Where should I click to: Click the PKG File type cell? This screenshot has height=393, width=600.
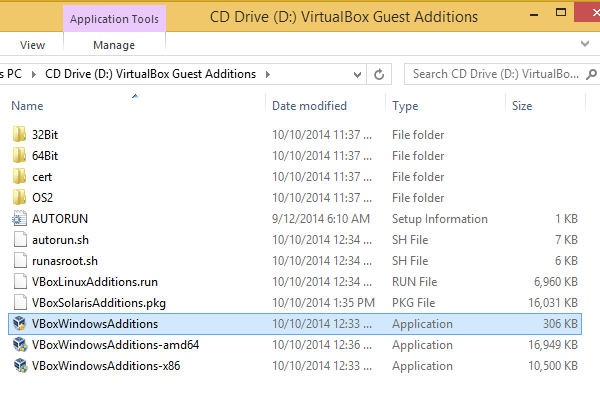pos(413,303)
